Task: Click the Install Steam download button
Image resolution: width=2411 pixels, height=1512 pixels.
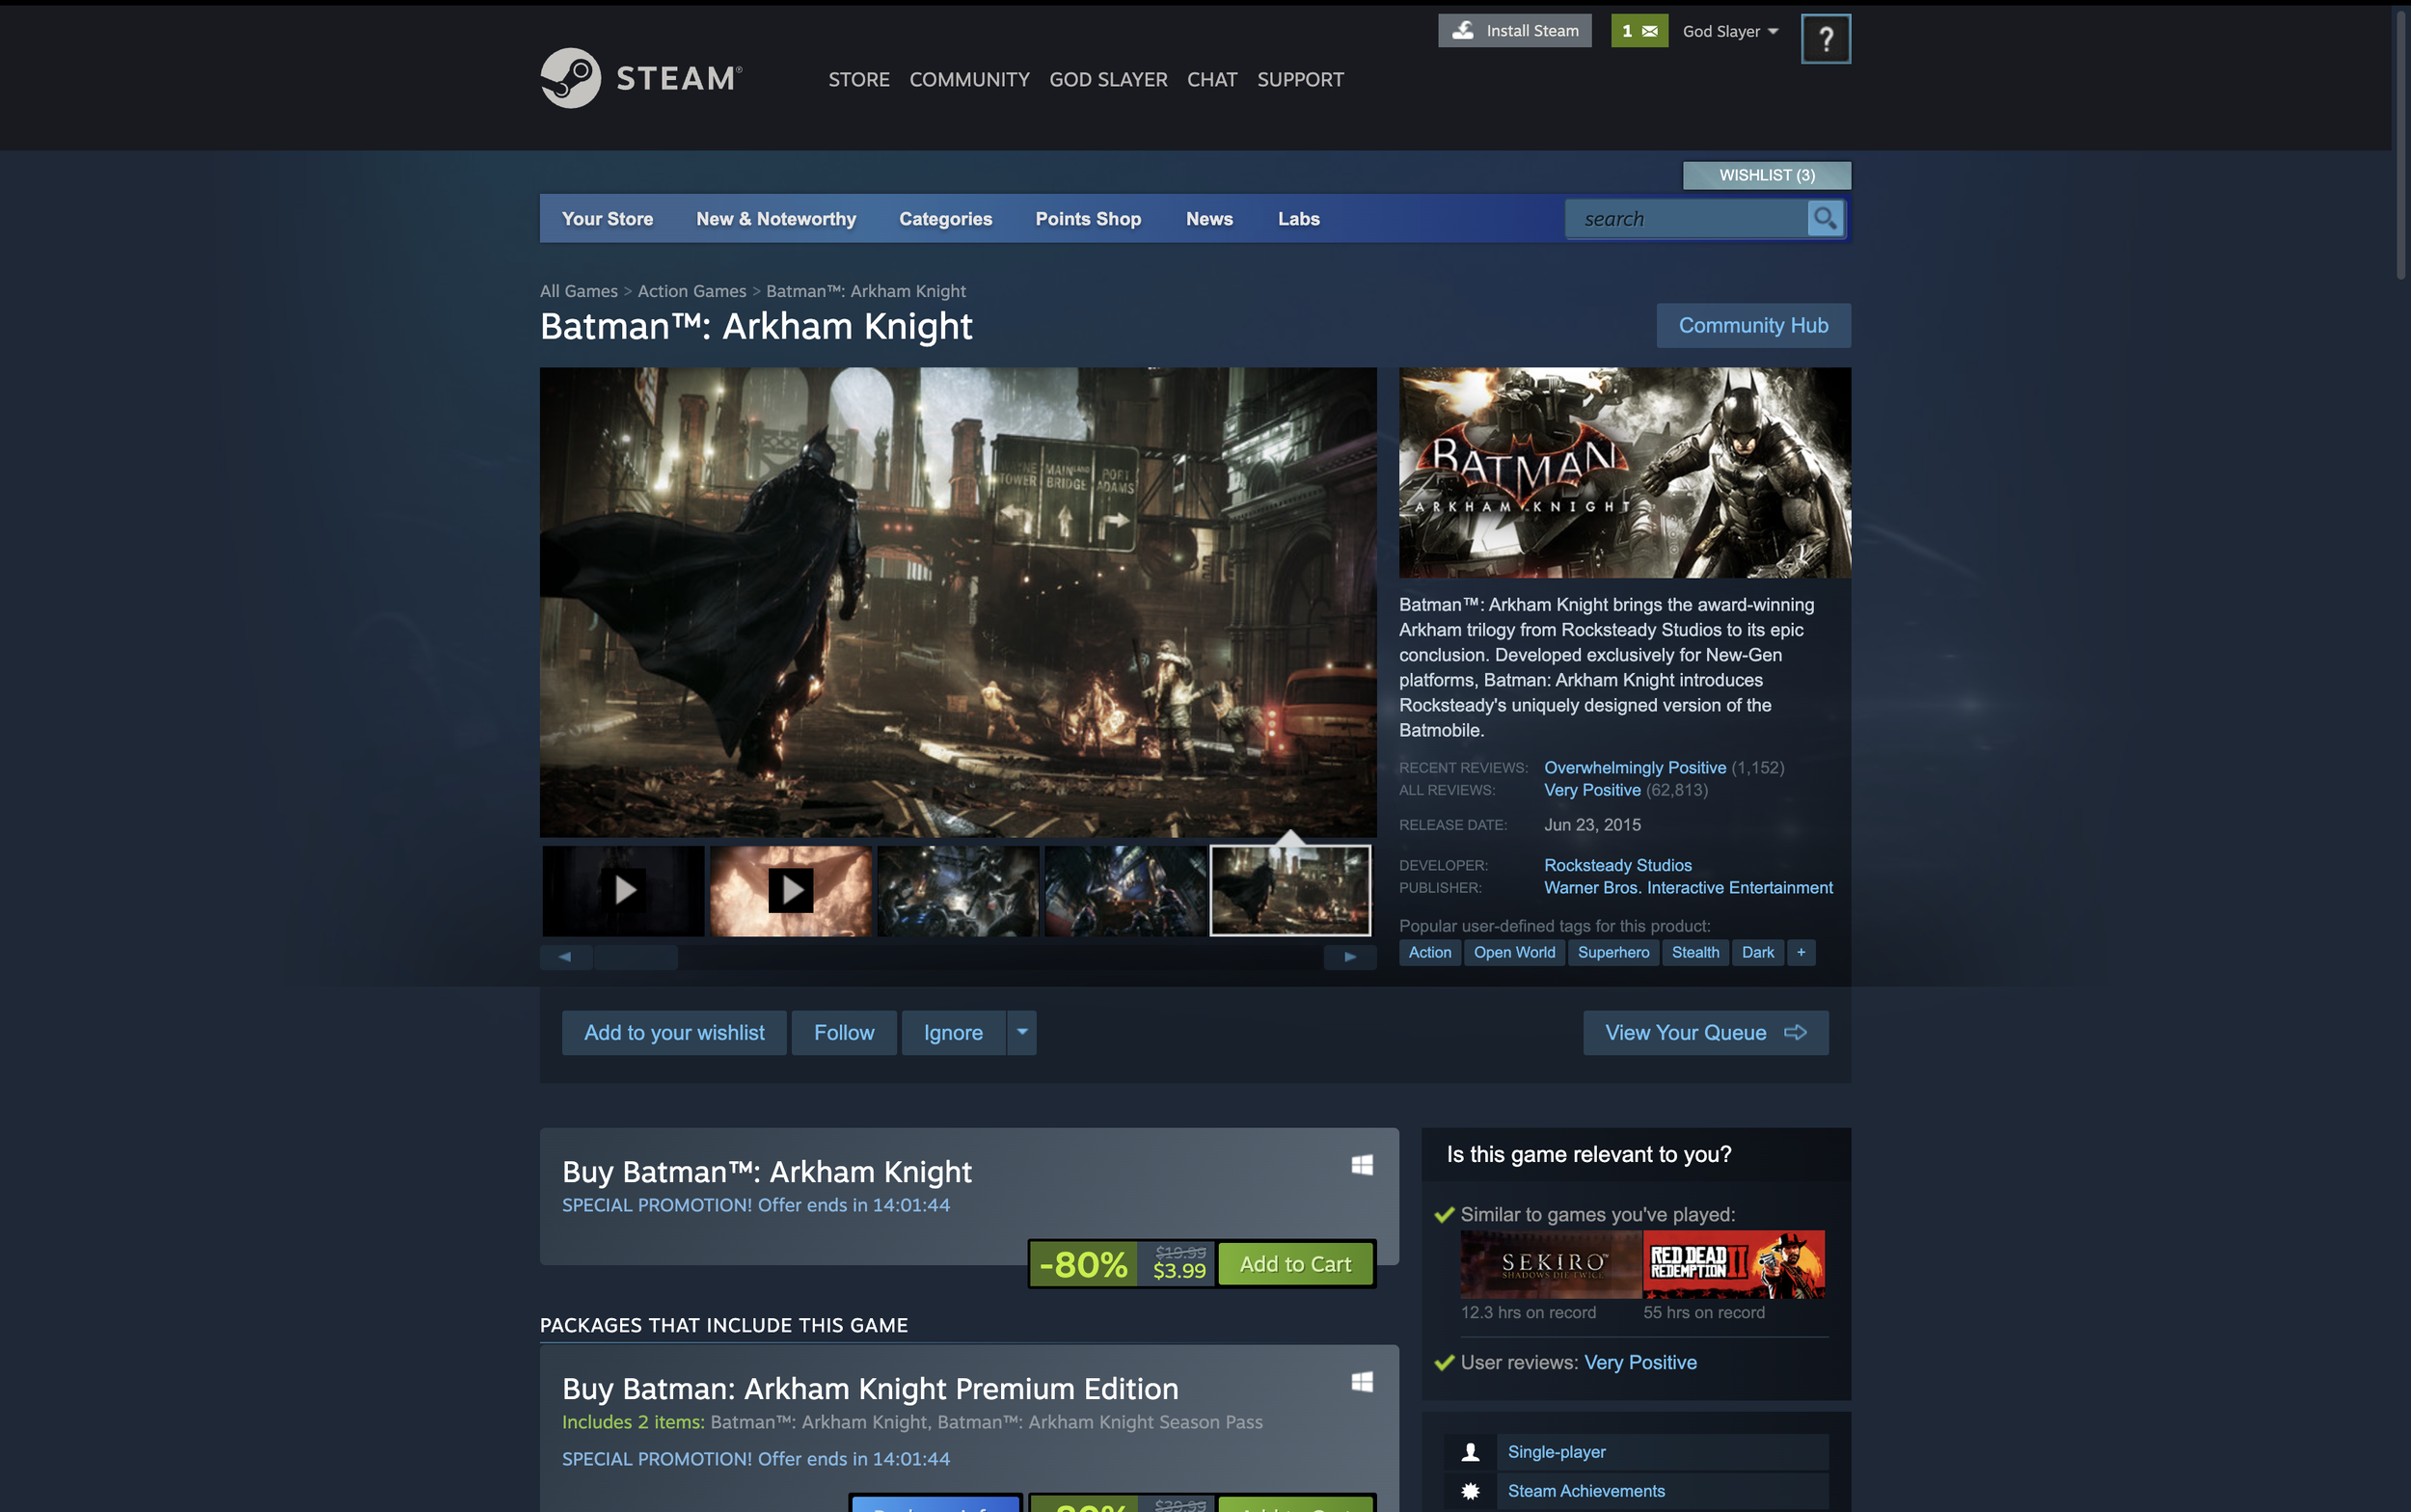Action: [x=1514, y=31]
